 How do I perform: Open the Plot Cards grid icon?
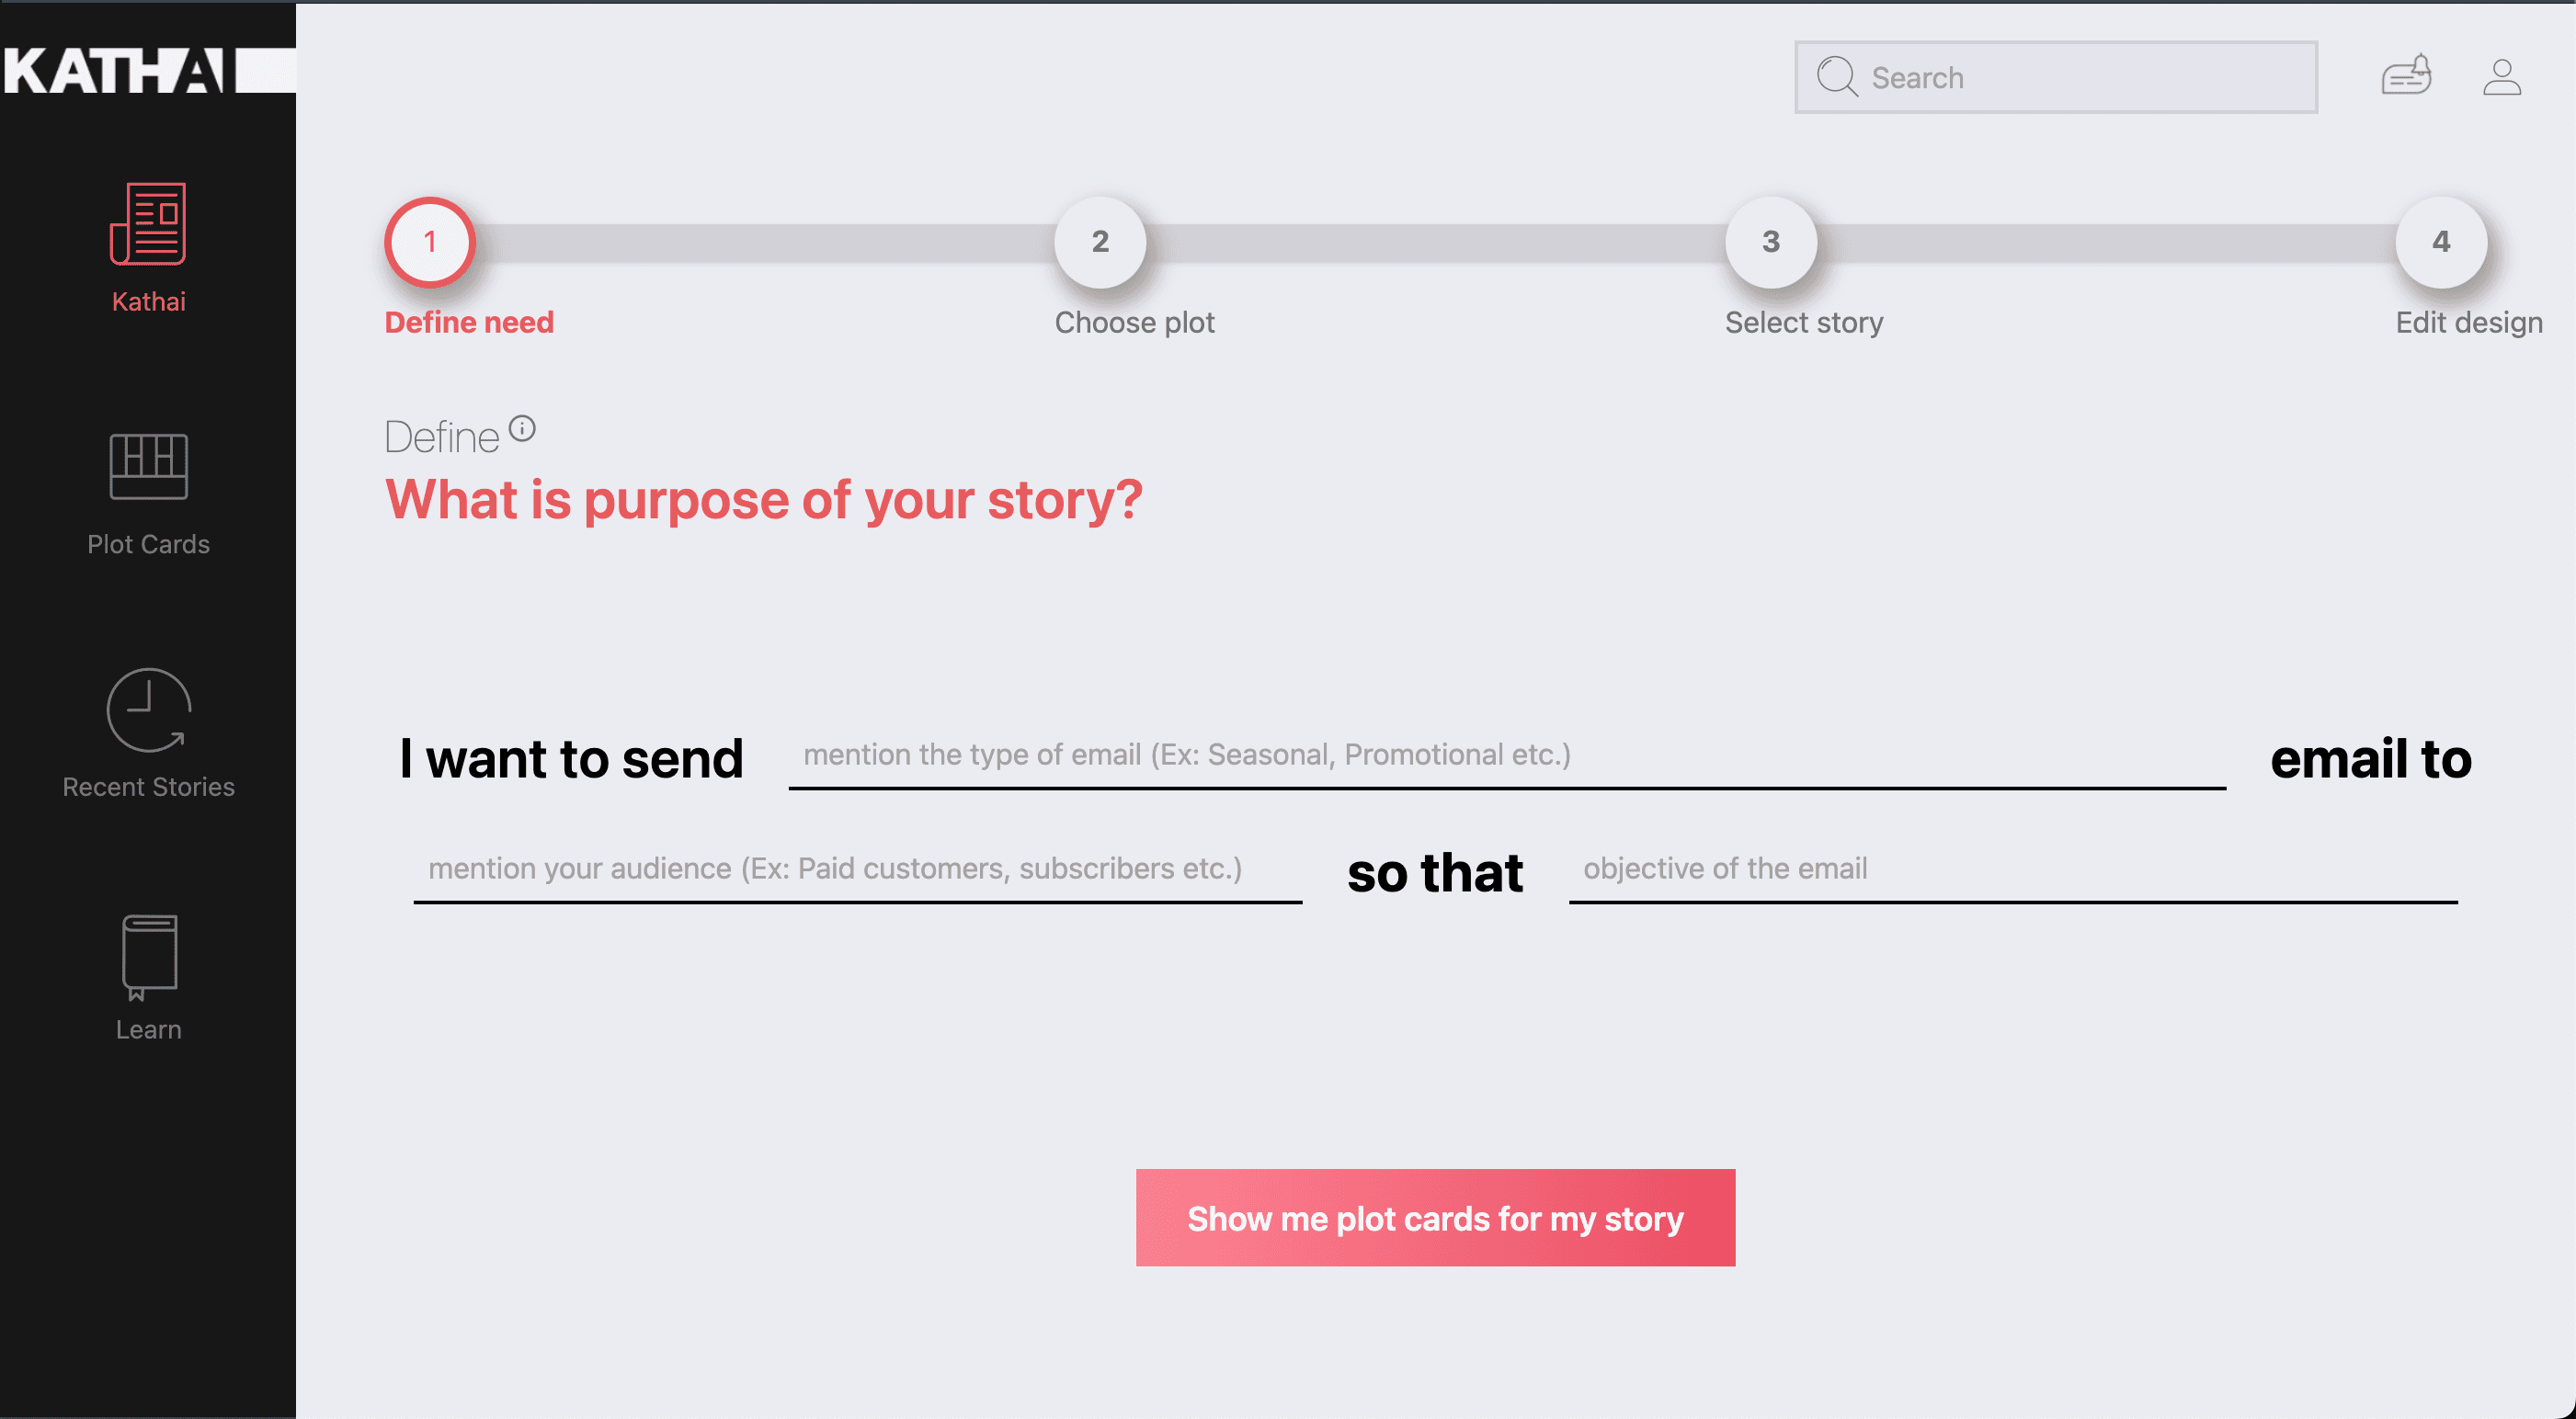(148, 466)
